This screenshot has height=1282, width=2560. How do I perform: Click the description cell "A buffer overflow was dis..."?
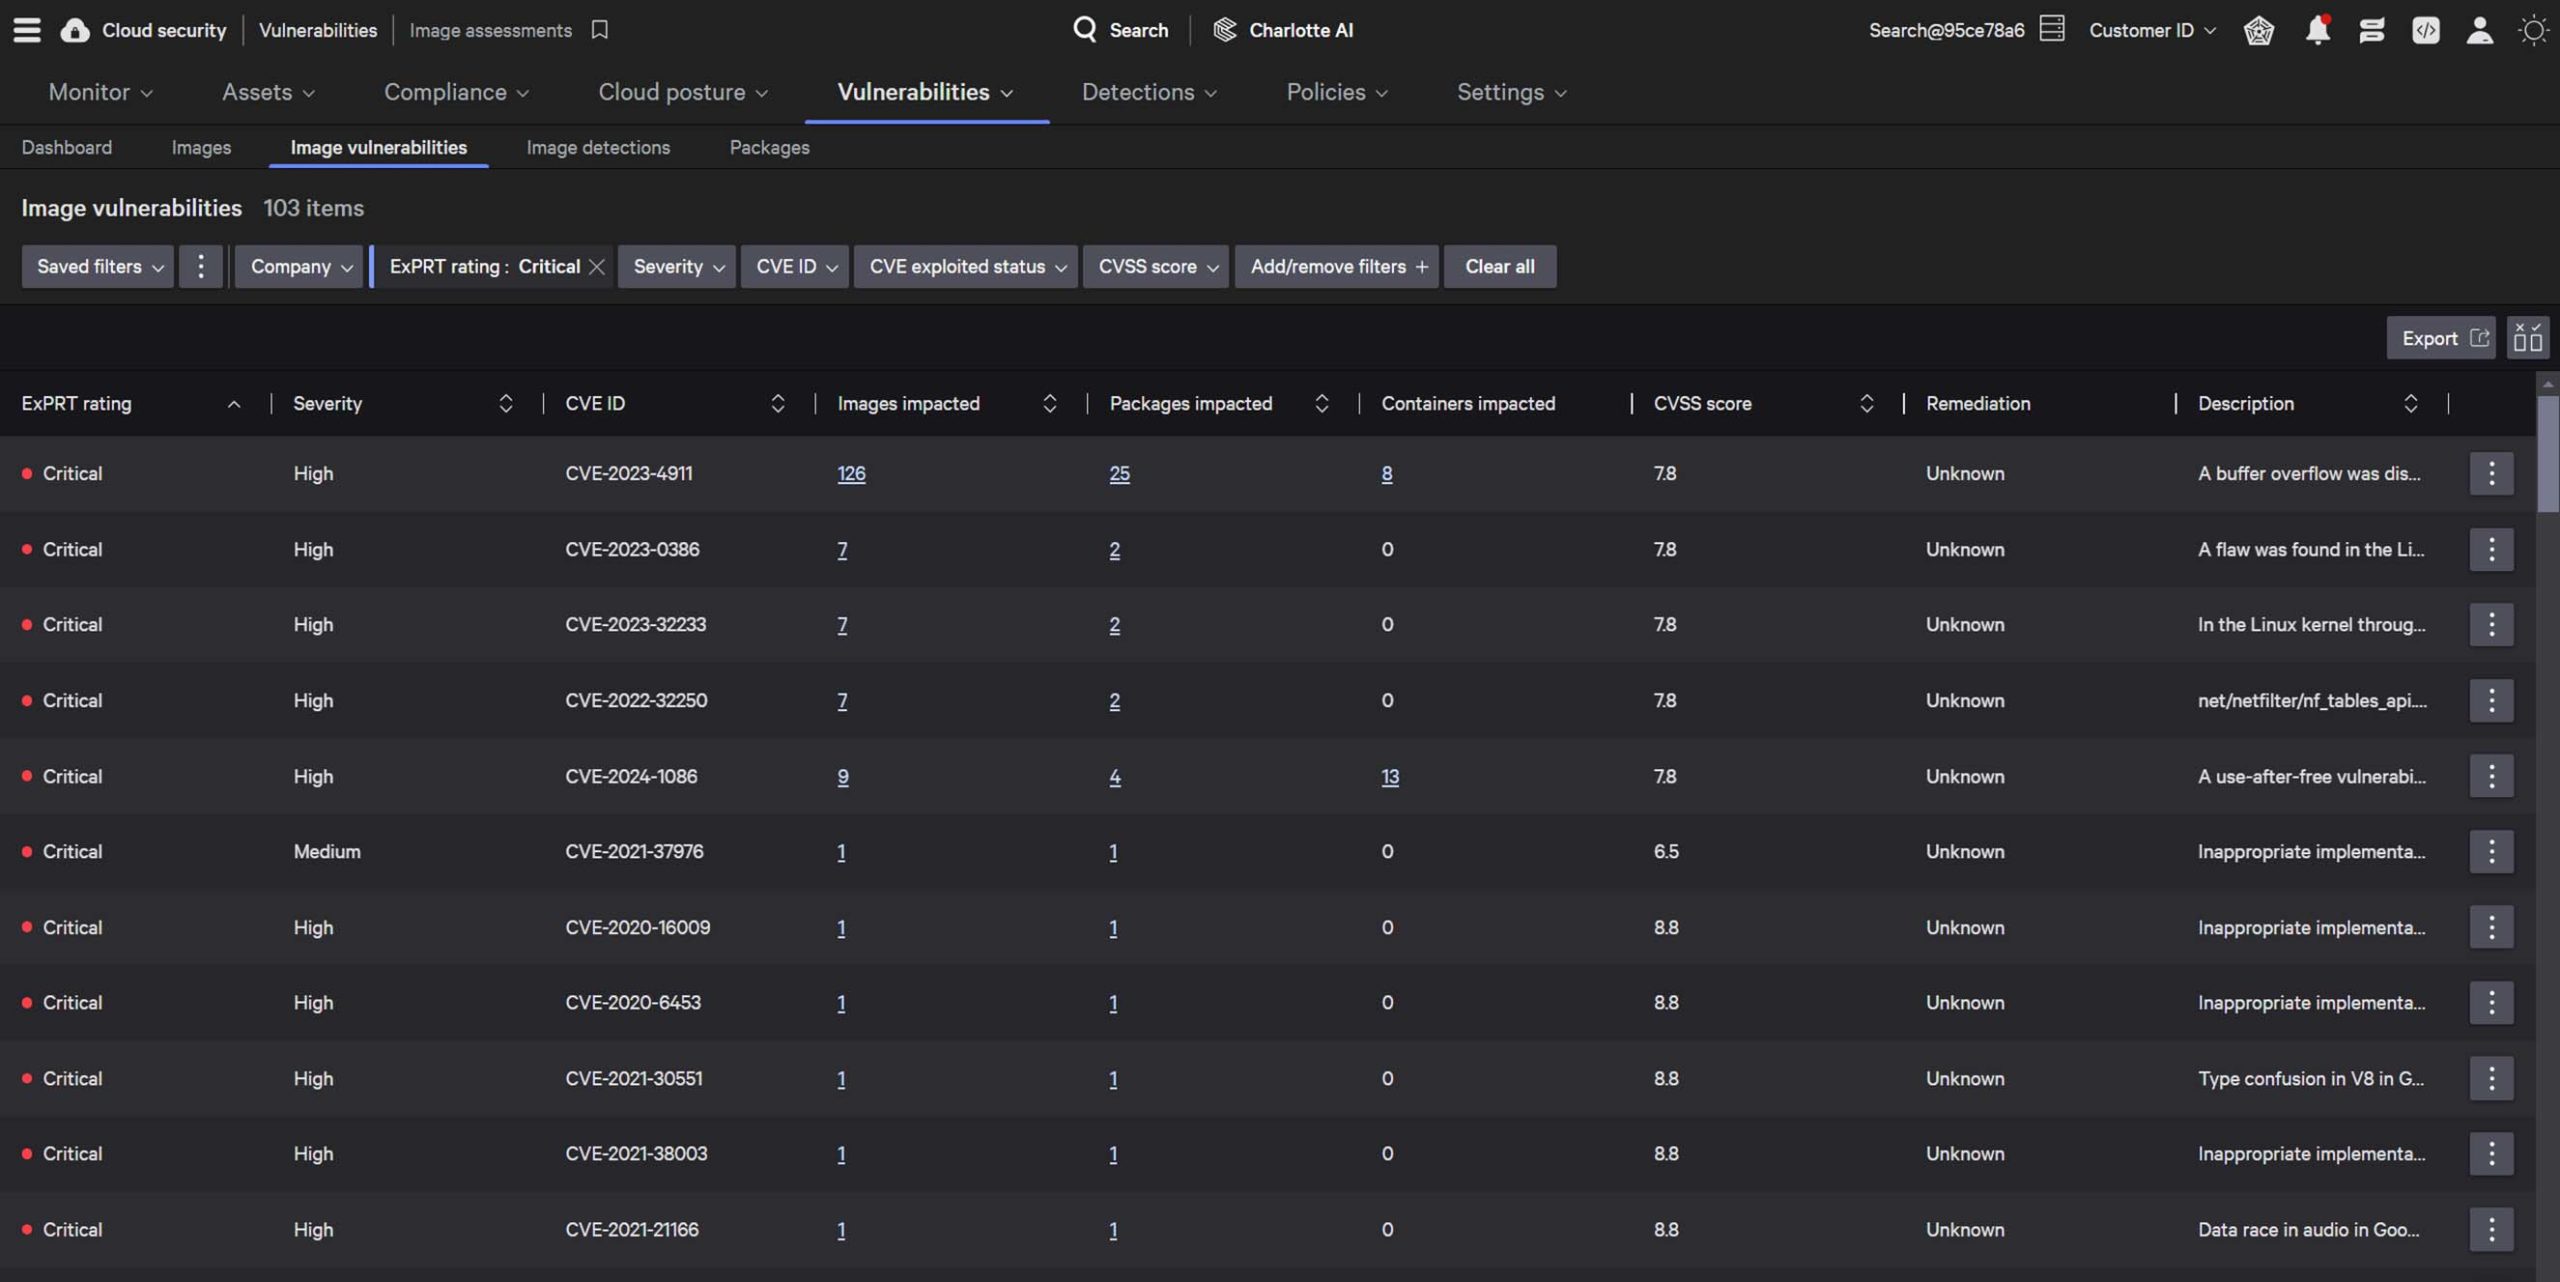point(2309,473)
